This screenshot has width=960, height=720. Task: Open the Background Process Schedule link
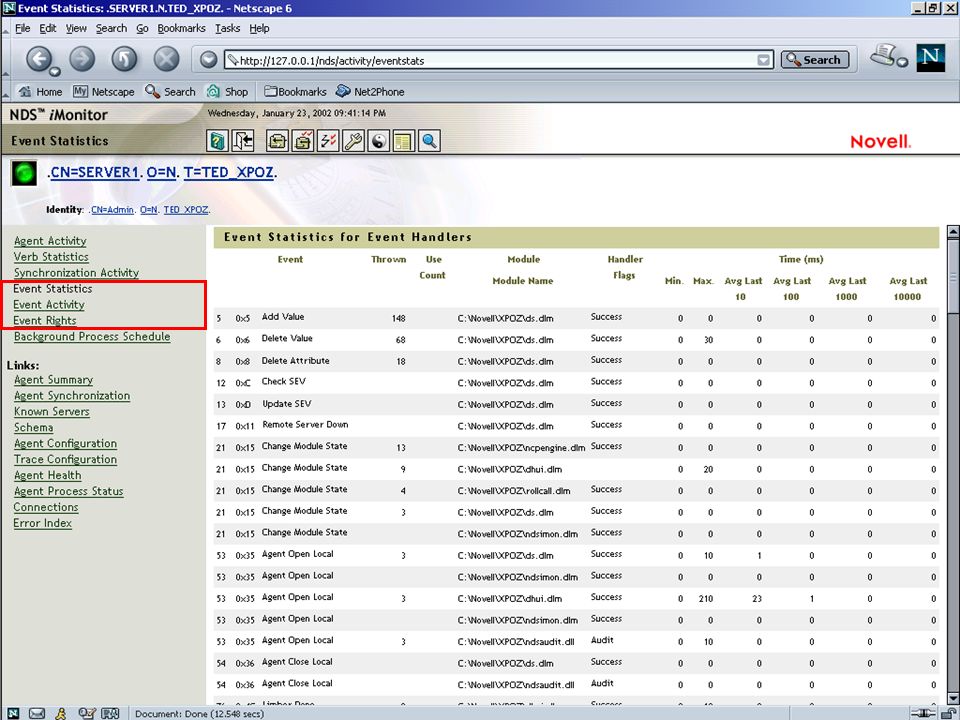[92, 336]
